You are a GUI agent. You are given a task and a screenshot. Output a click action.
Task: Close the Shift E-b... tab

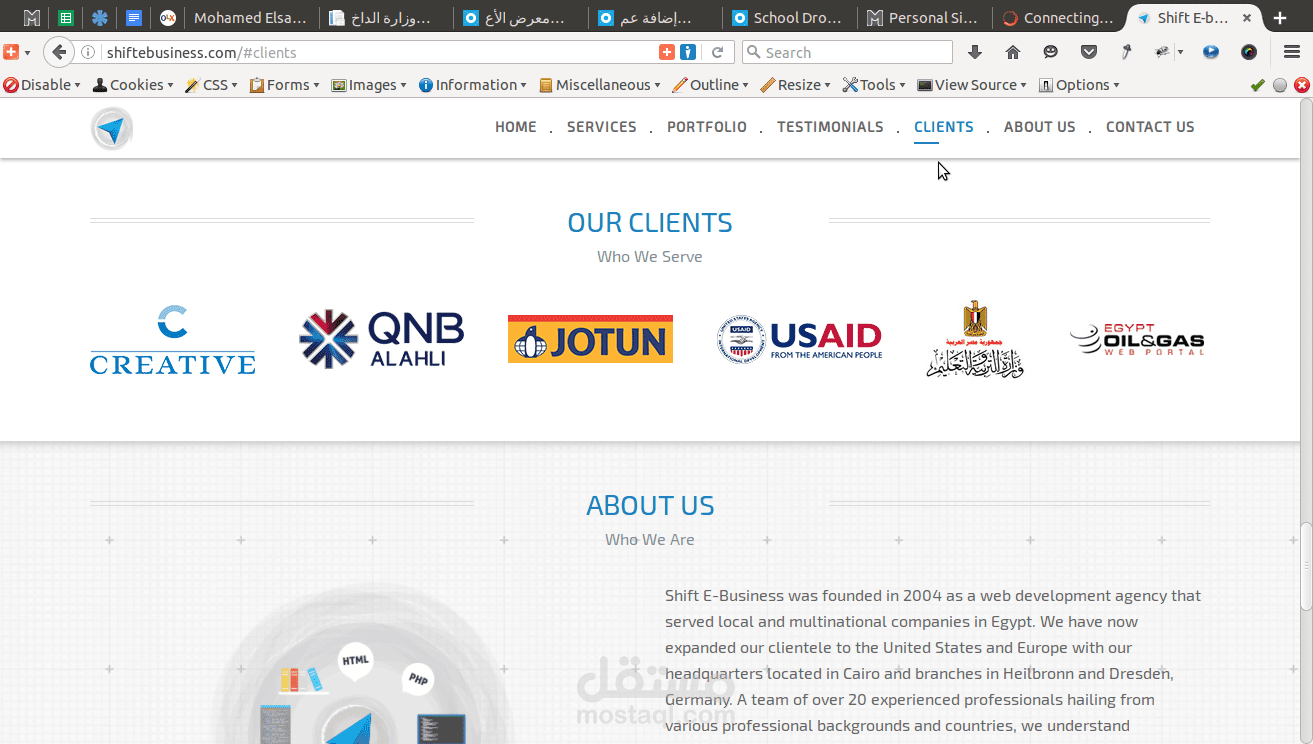pyautogui.click(x=1247, y=18)
